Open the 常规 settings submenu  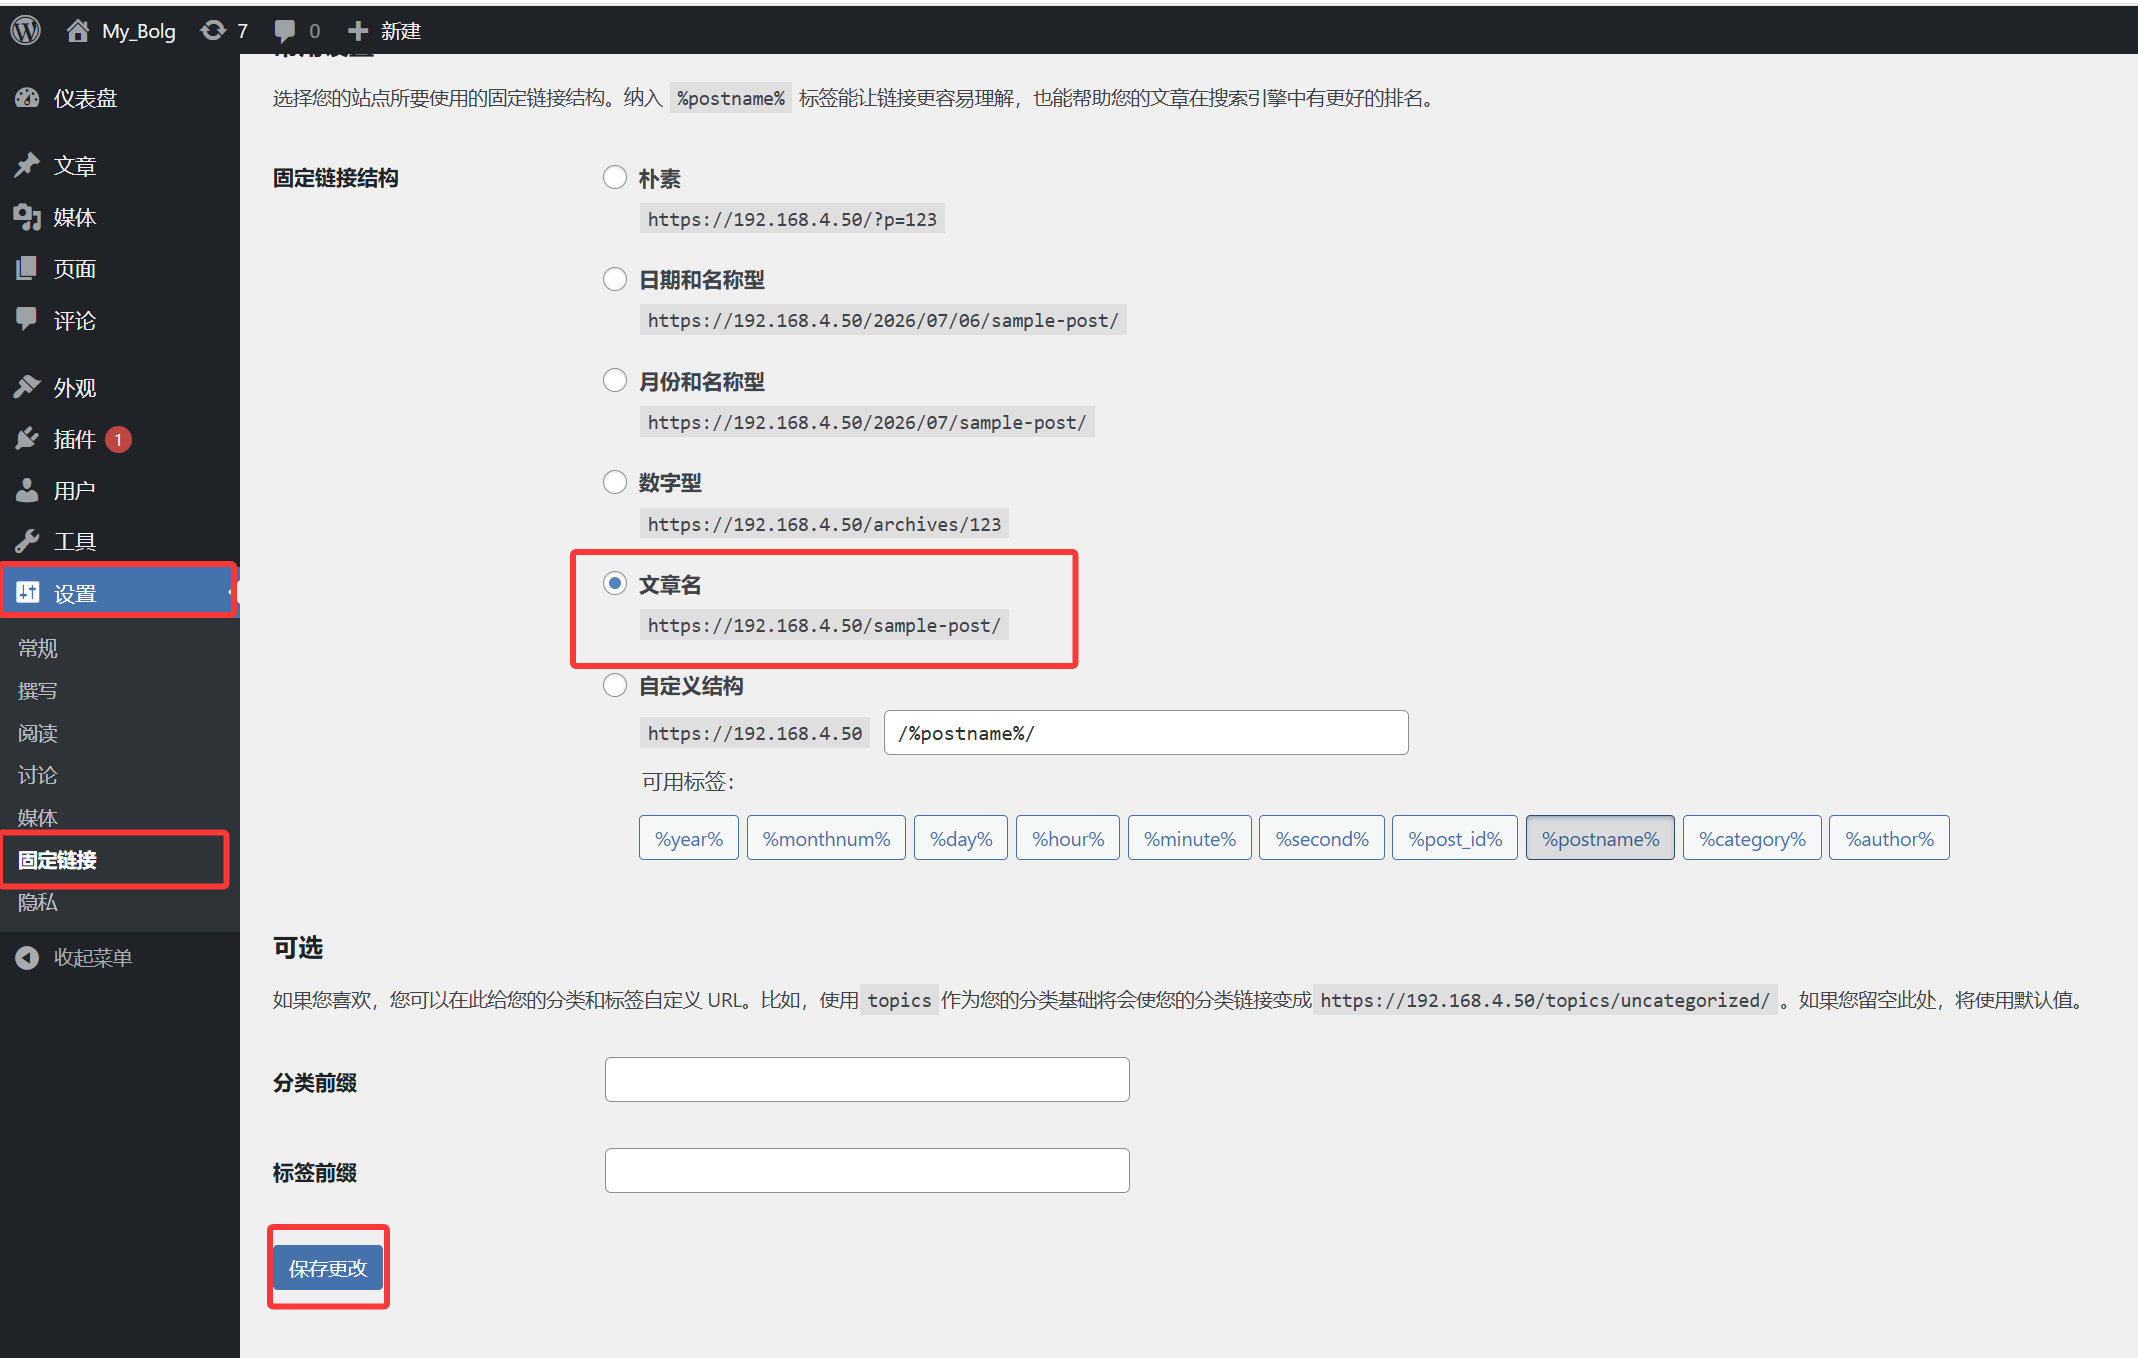coord(38,648)
